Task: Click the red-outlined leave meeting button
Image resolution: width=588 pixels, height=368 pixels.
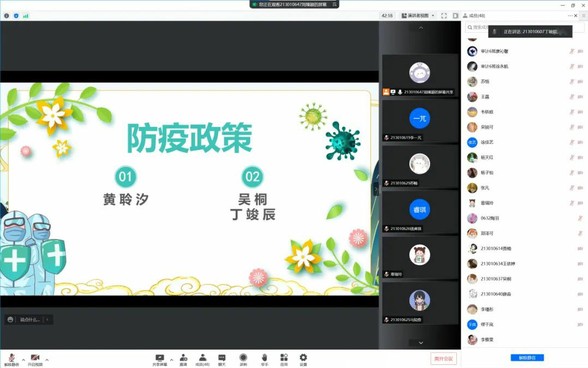Action: [444, 359]
